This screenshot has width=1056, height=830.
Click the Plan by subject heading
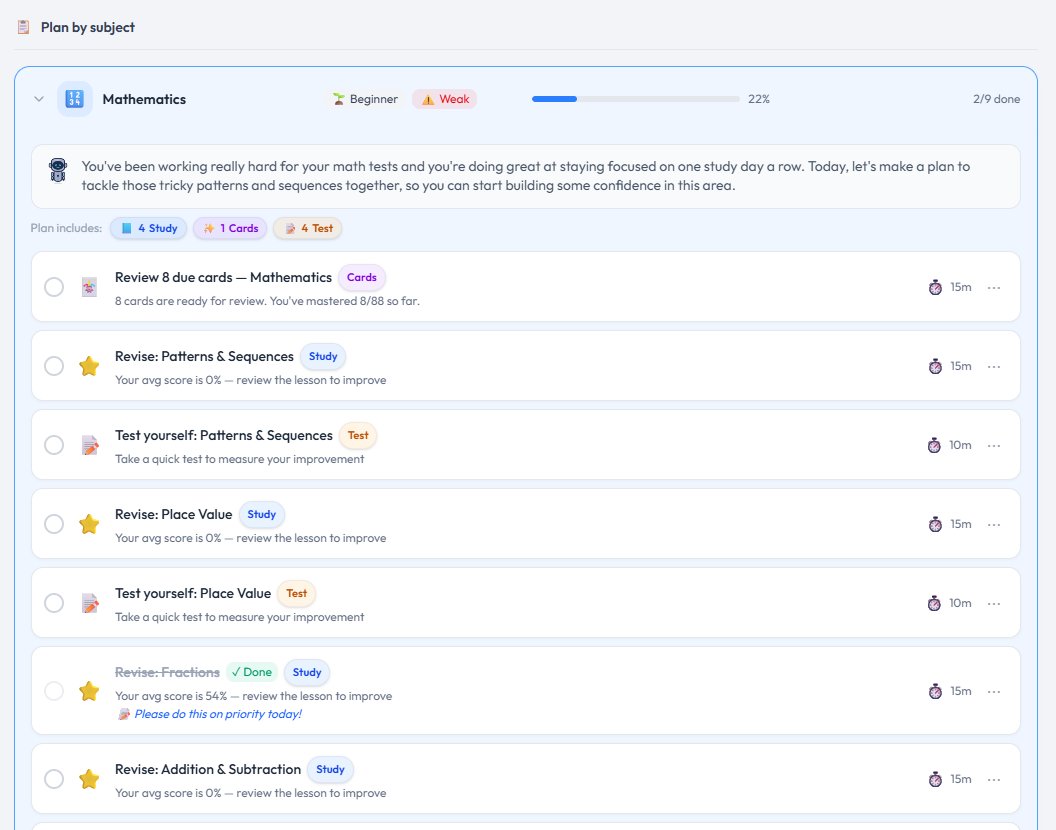[x=88, y=27]
